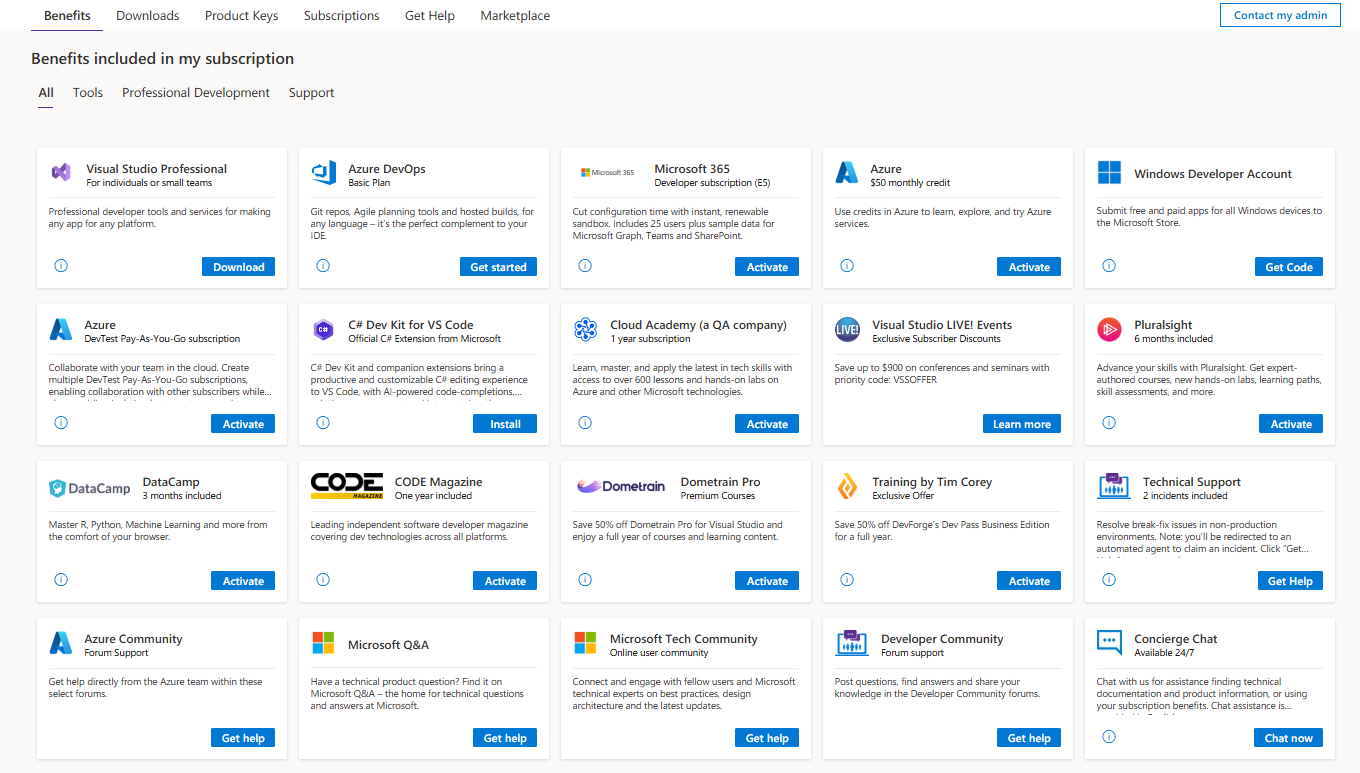Click the Windows Developer Account logo icon
The image size is (1360, 773).
(x=1109, y=173)
